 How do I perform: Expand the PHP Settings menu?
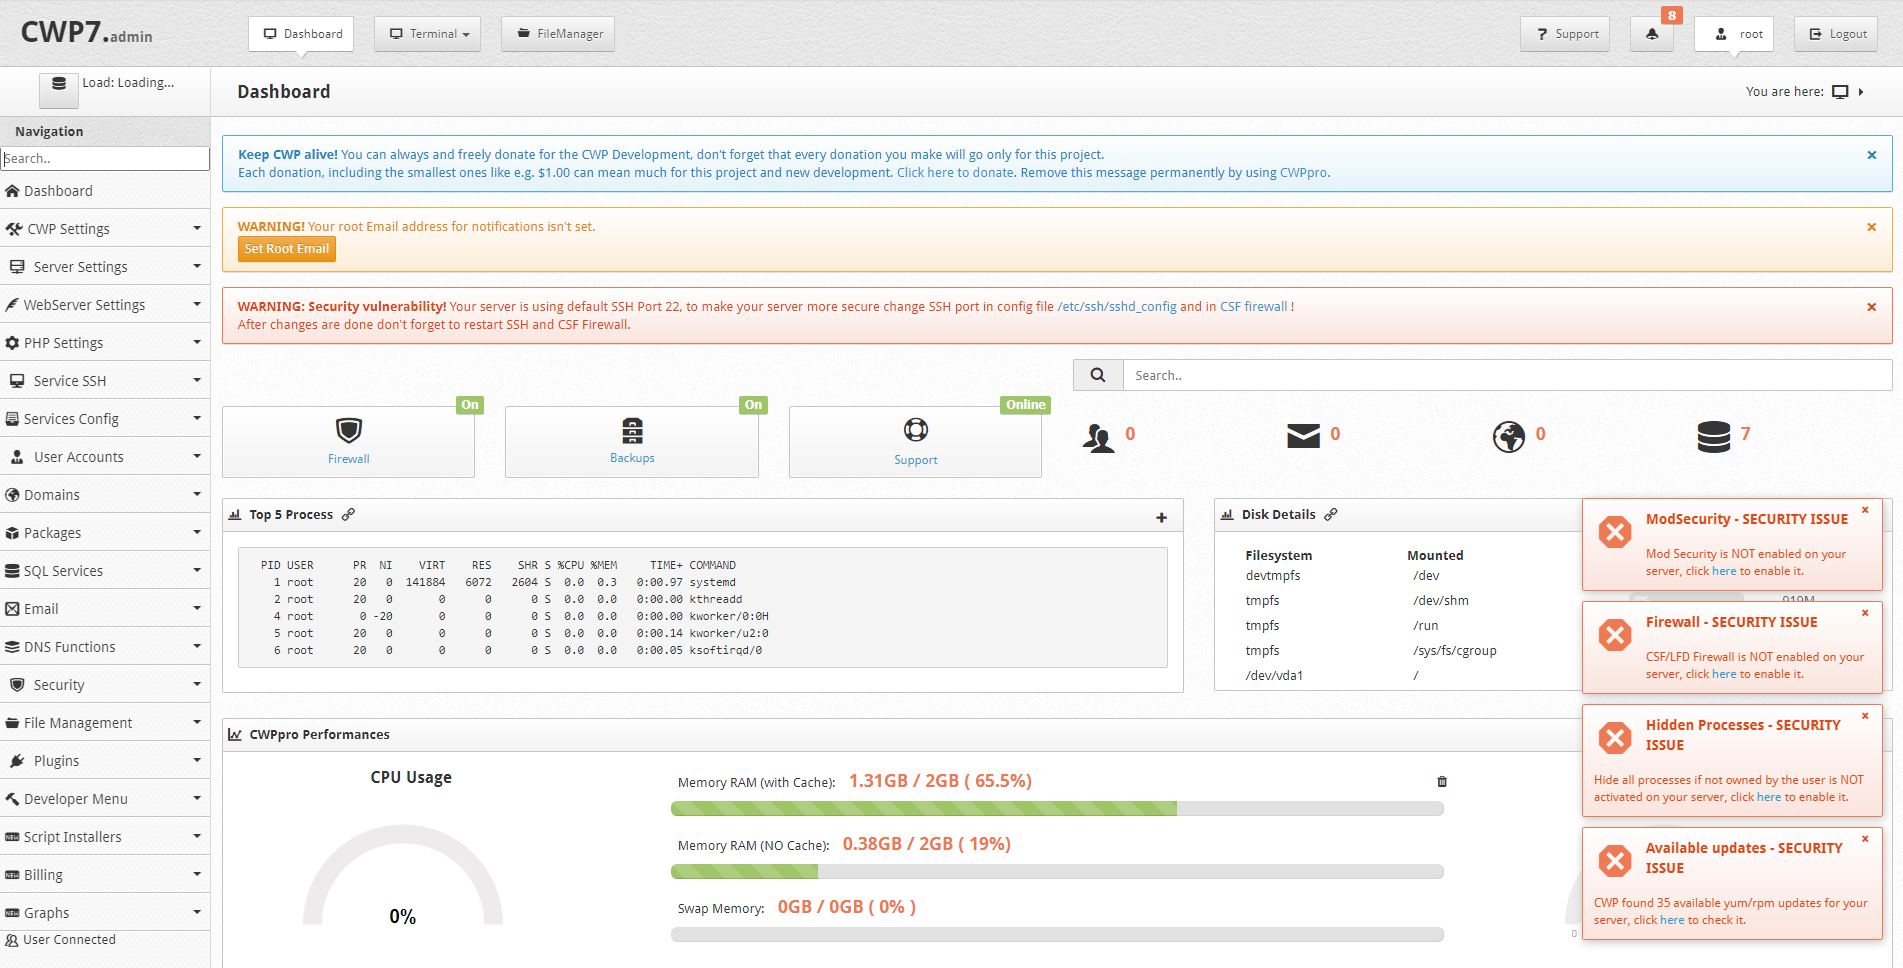(105, 343)
